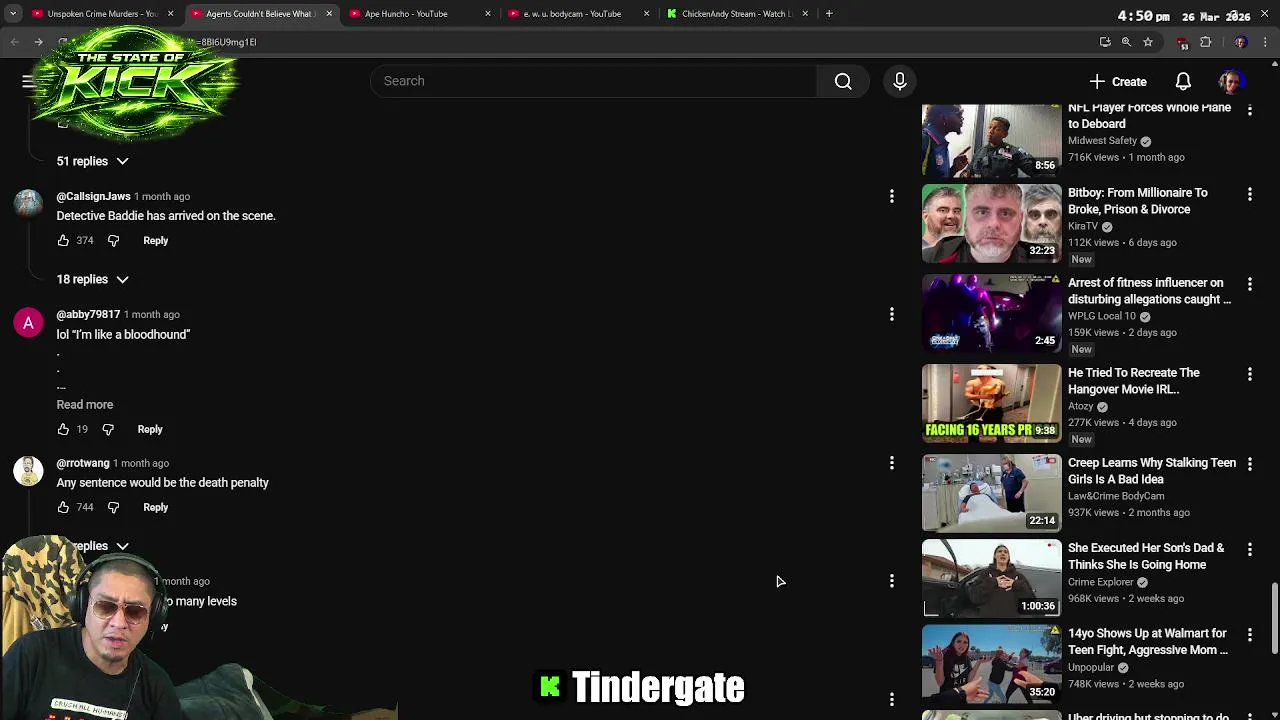Like the Detective Baddie comment
The image size is (1280, 720).
pyautogui.click(x=63, y=240)
